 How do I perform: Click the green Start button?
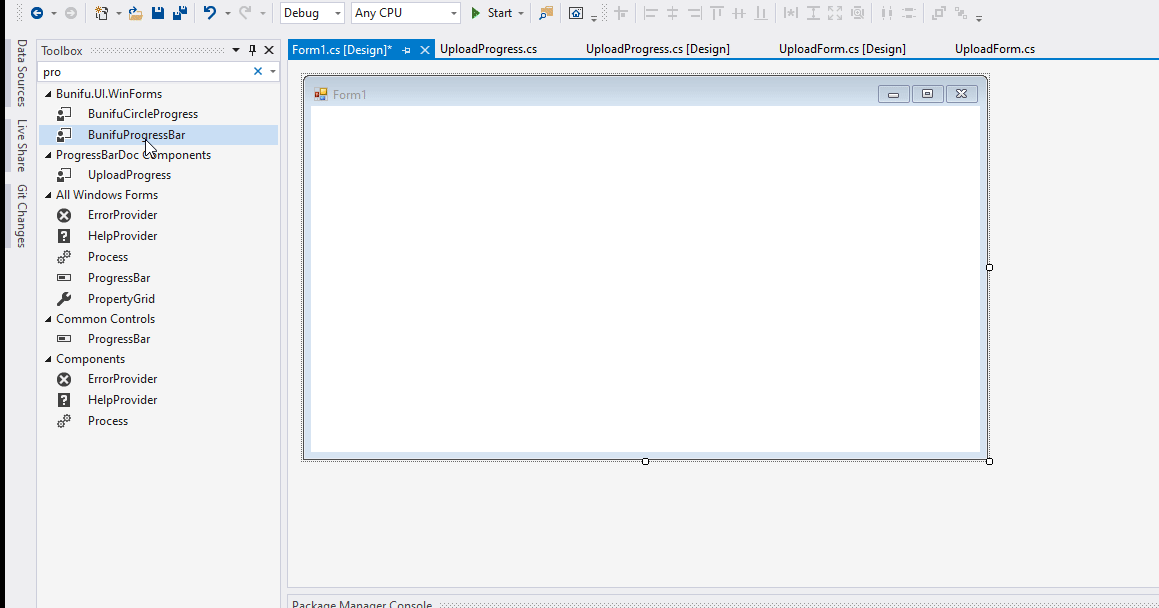[492, 13]
